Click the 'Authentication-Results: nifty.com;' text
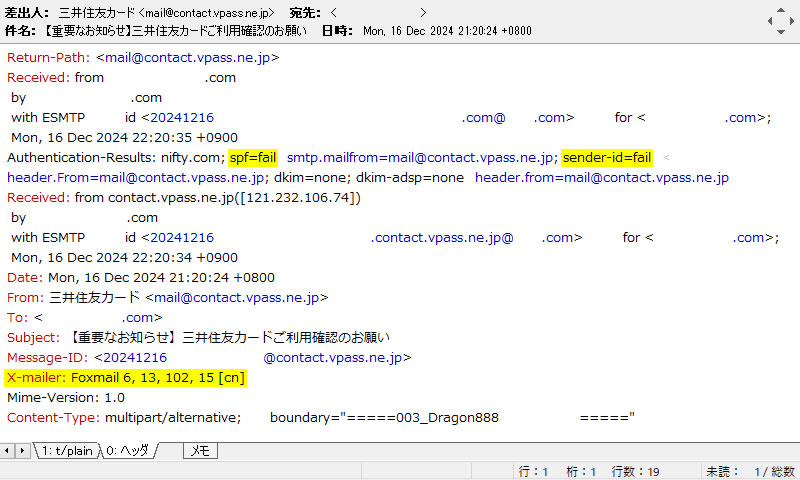This screenshot has width=800, height=480. (116, 158)
